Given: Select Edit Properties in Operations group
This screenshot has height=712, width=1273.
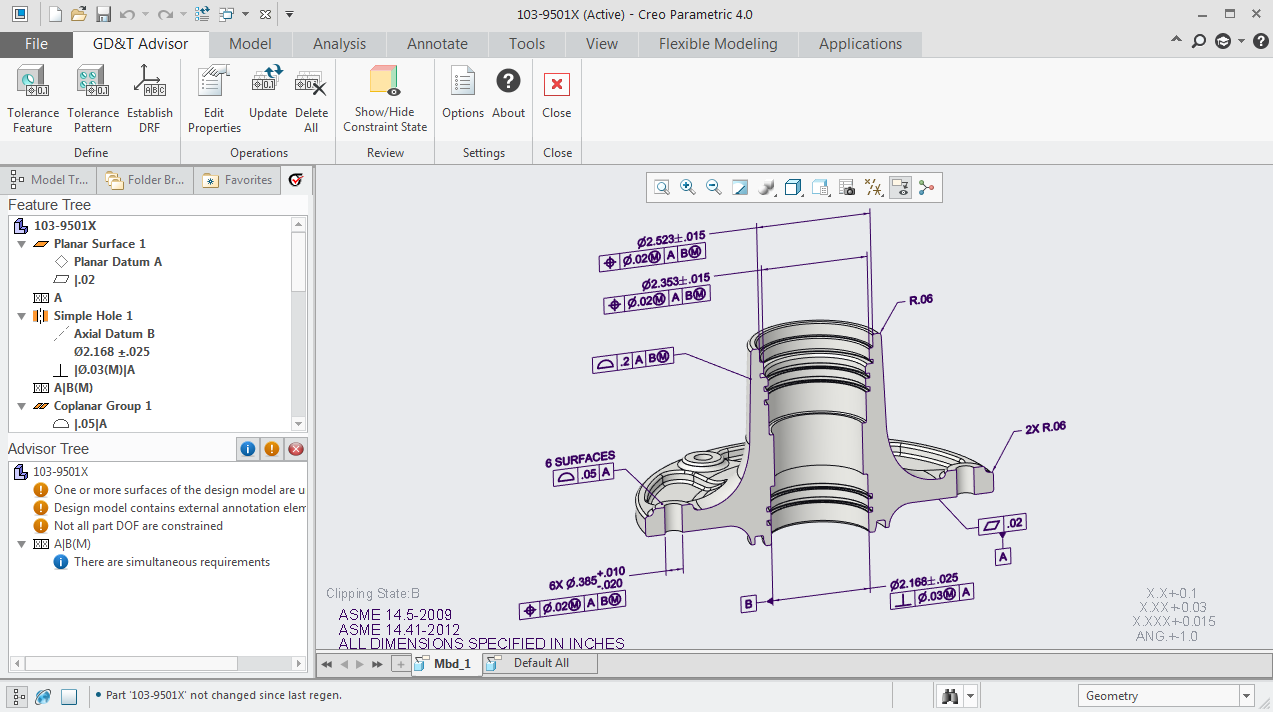Looking at the screenshot, I should click(x=213, y=97).
